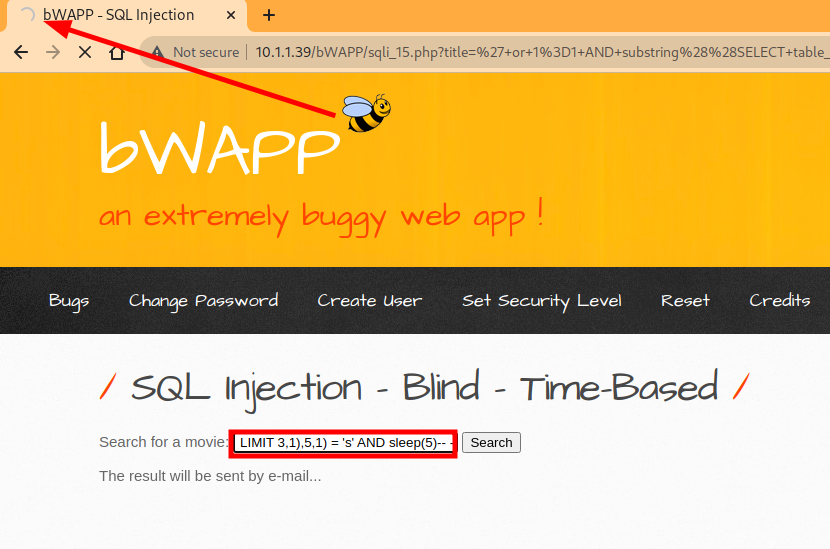This screenshot has width=830, height=549.
Task: Click the bee logo image
Action: click(366, 113)
